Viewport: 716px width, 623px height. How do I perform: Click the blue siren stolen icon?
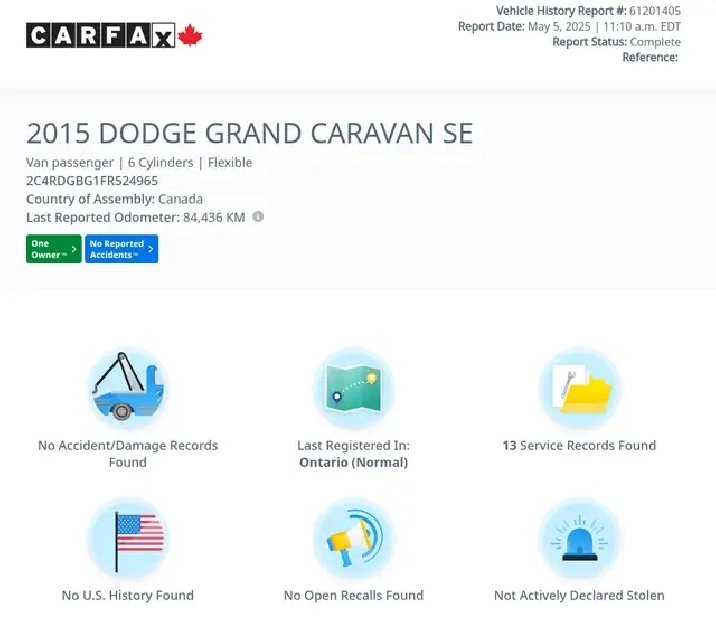click(579, 538)
